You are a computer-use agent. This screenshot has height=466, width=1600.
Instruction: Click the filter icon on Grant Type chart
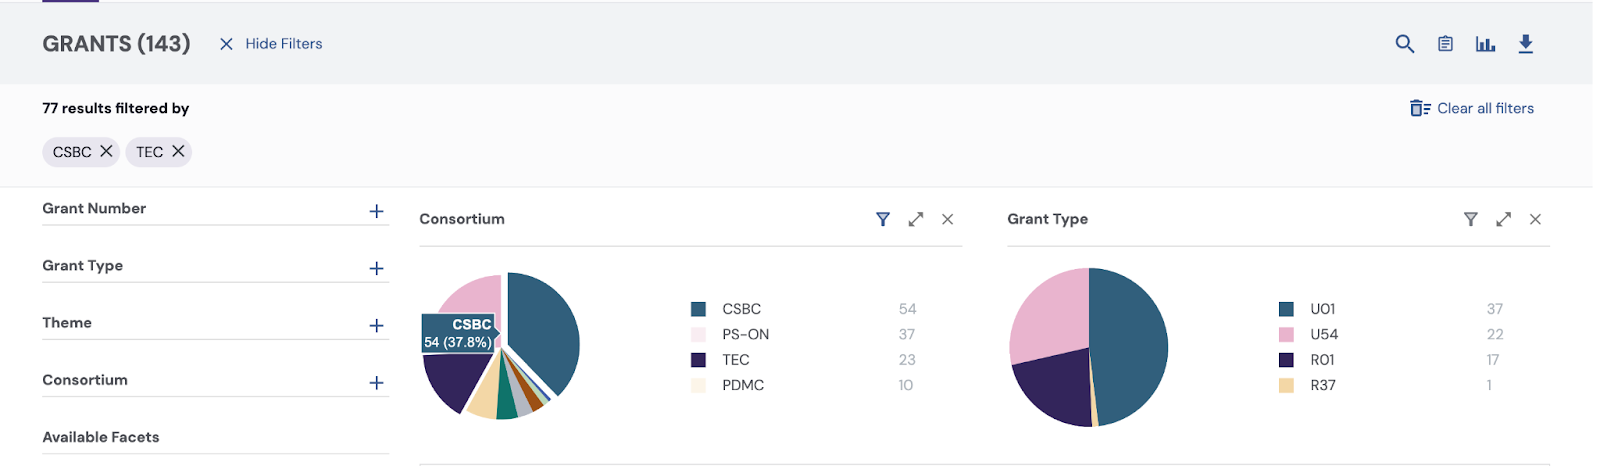(x=1470, y=219)
